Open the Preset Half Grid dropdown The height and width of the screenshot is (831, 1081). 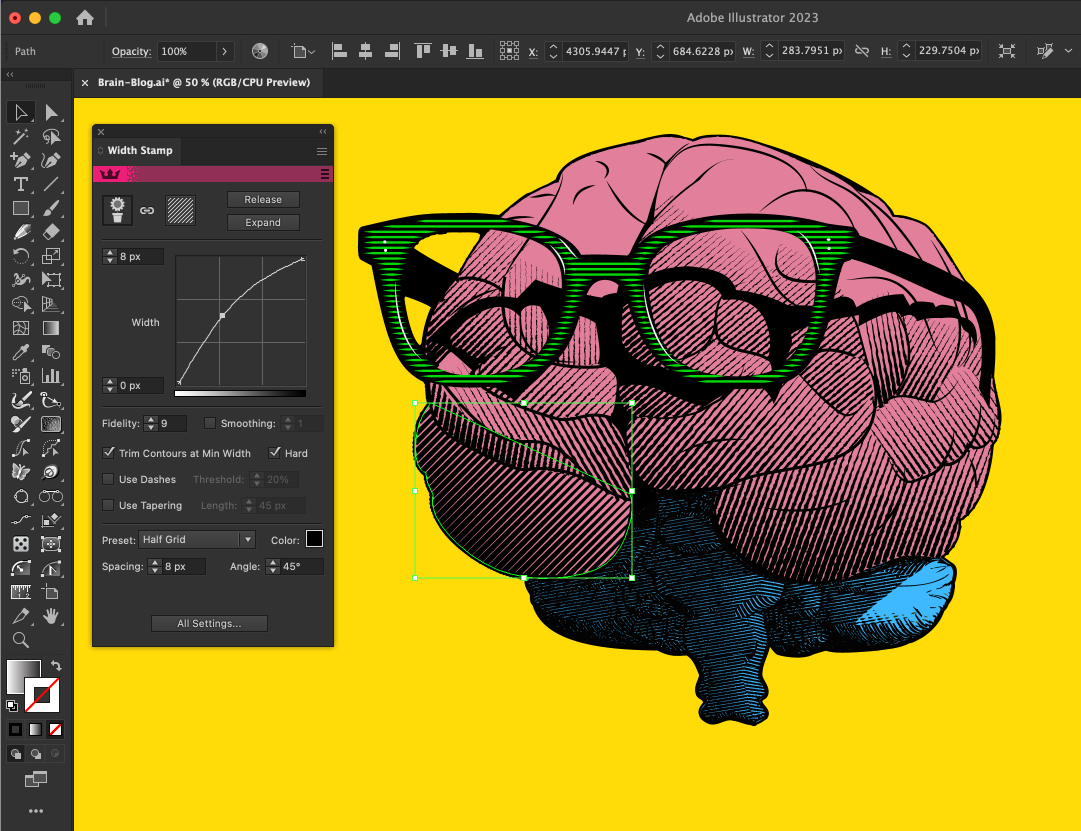[x=197, y=539]
